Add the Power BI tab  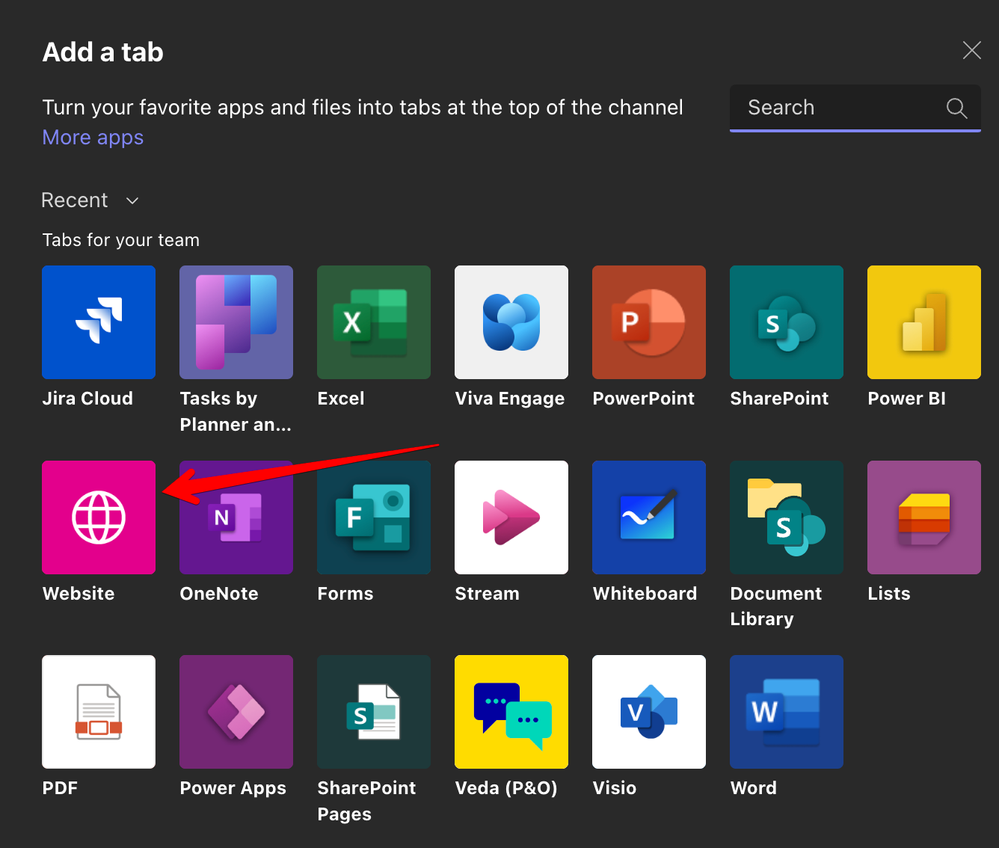tap(924, 322)
